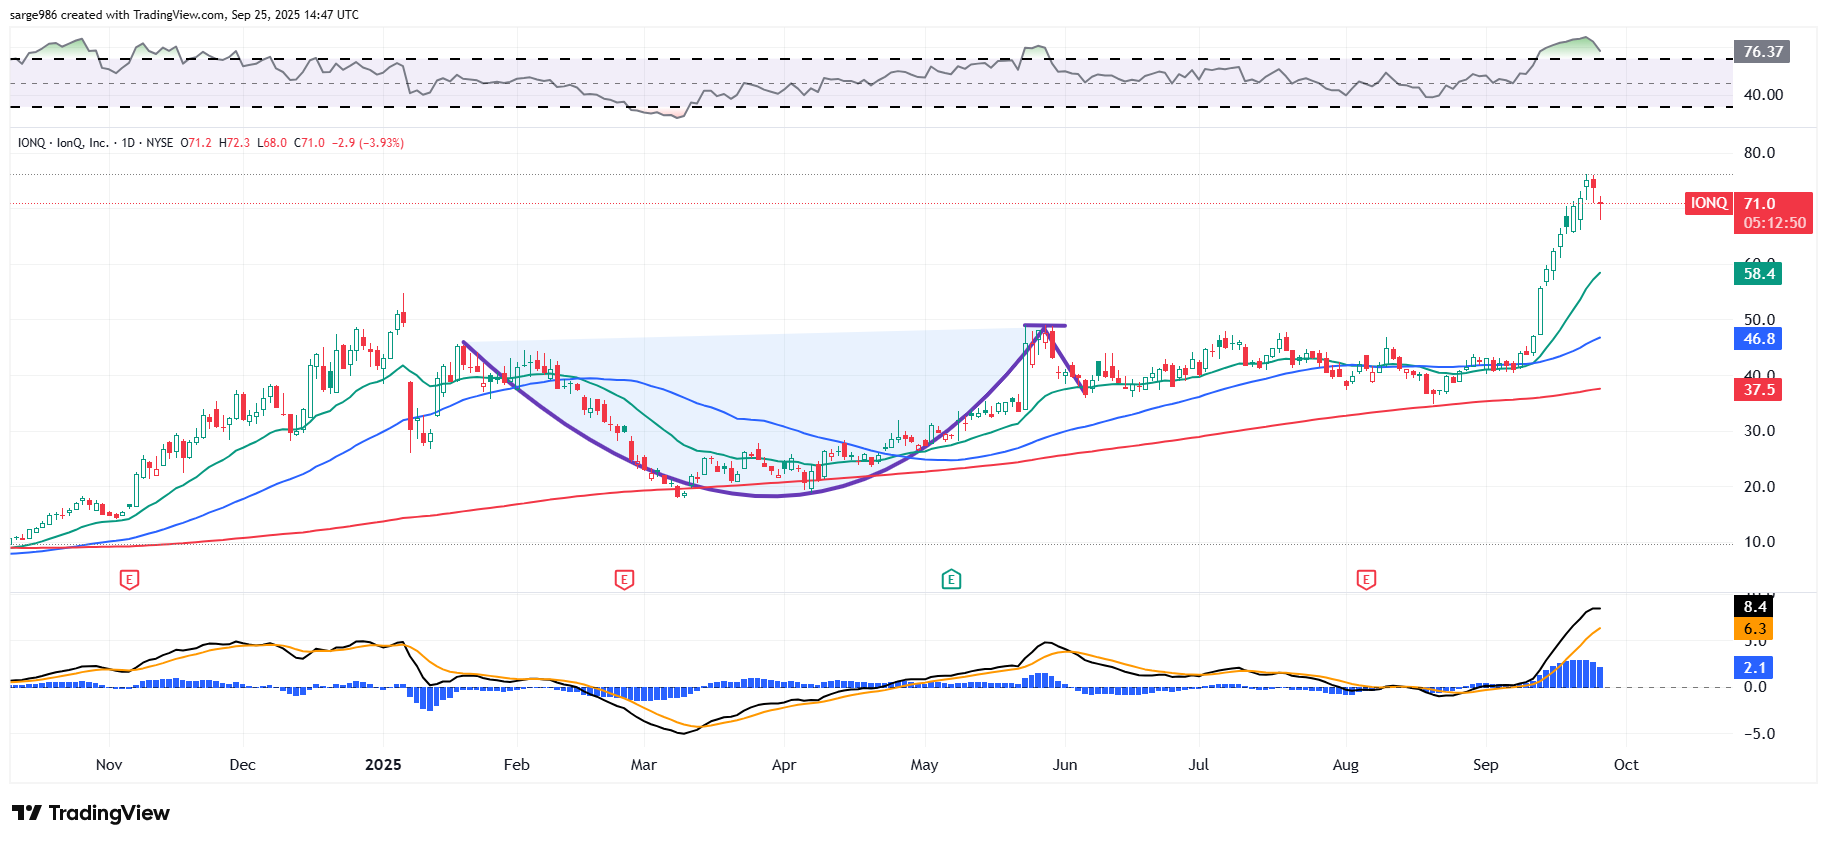
Task: Click the Sep label on time axis
Action: (x=1485, y=765)
